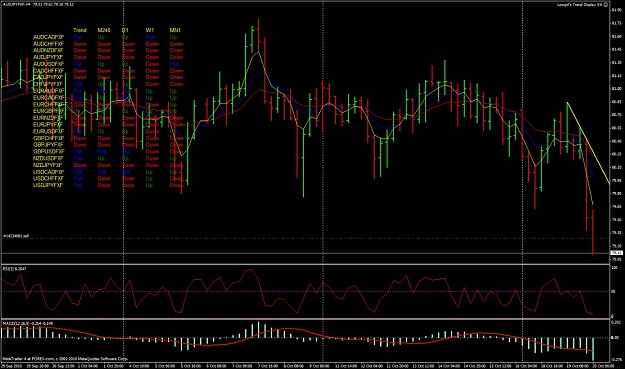
Task: Click the MACD indicator label
Action: (28, 324)
